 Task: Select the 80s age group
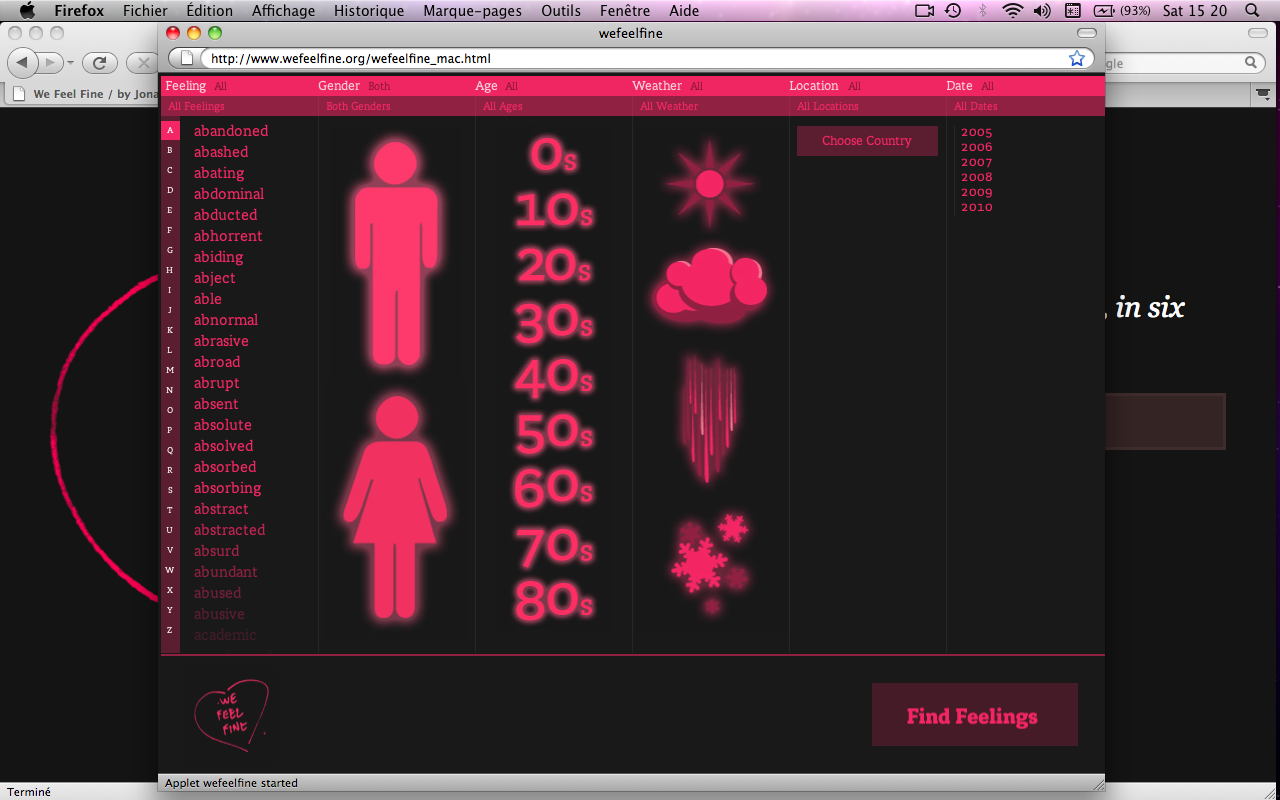pyautogui.click(x=554, y=600)
